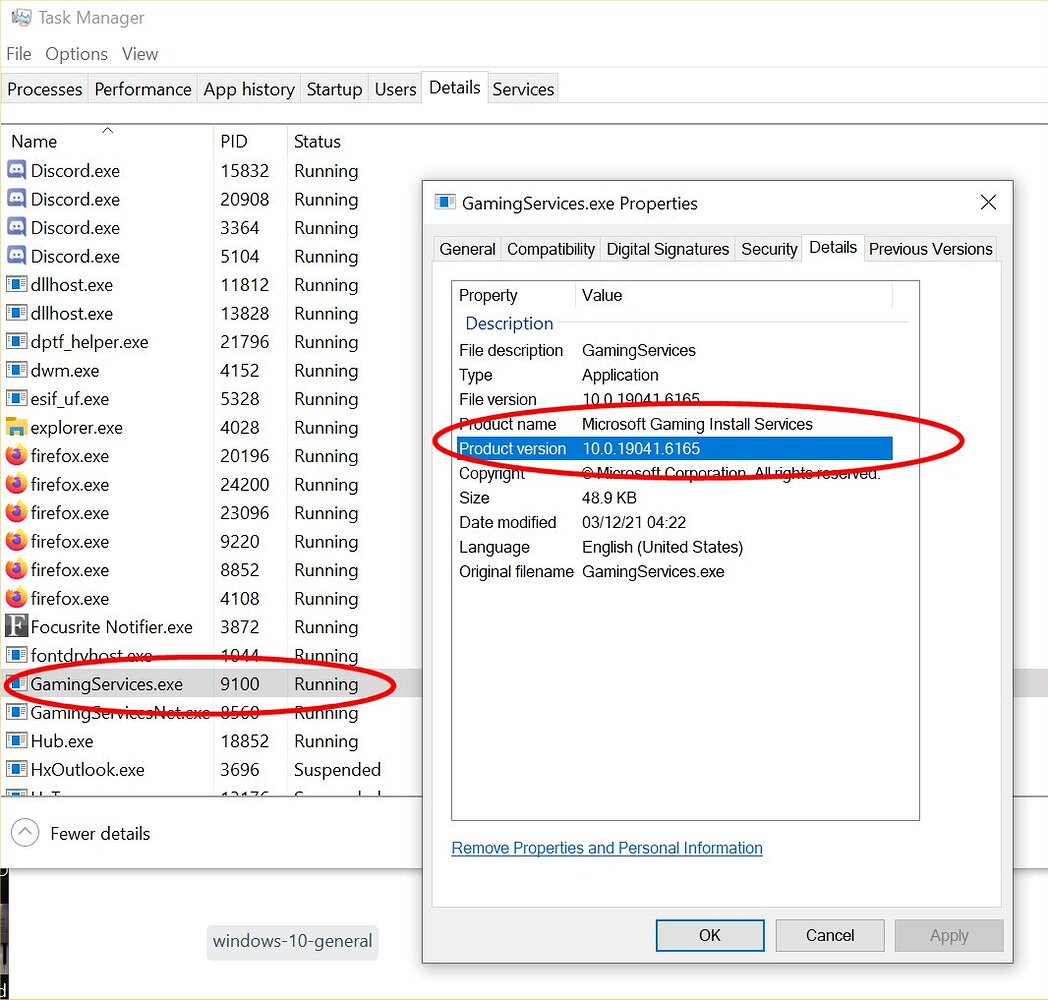Click the dllhost.exe icon for PID 11812
This screenshot has width=1048, height=1000.
17,285
